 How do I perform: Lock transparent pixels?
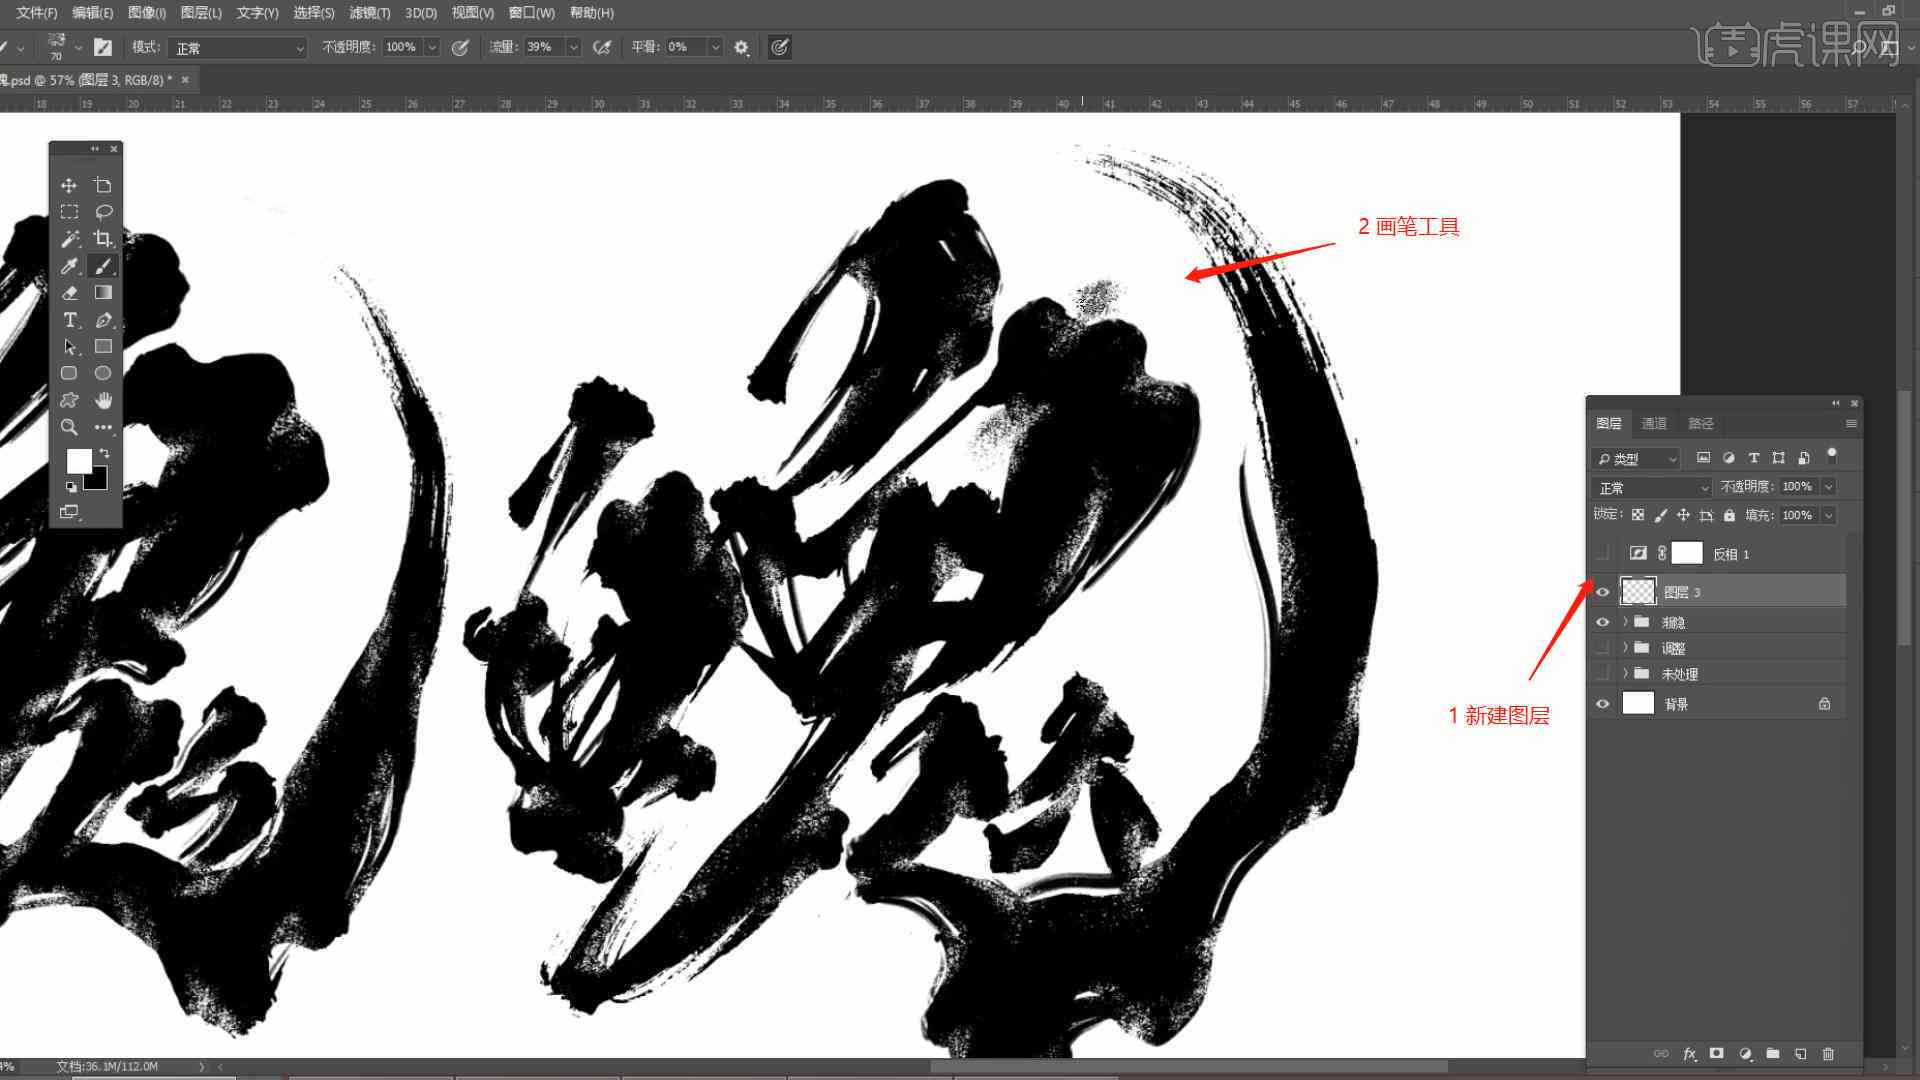[1638, 515]
